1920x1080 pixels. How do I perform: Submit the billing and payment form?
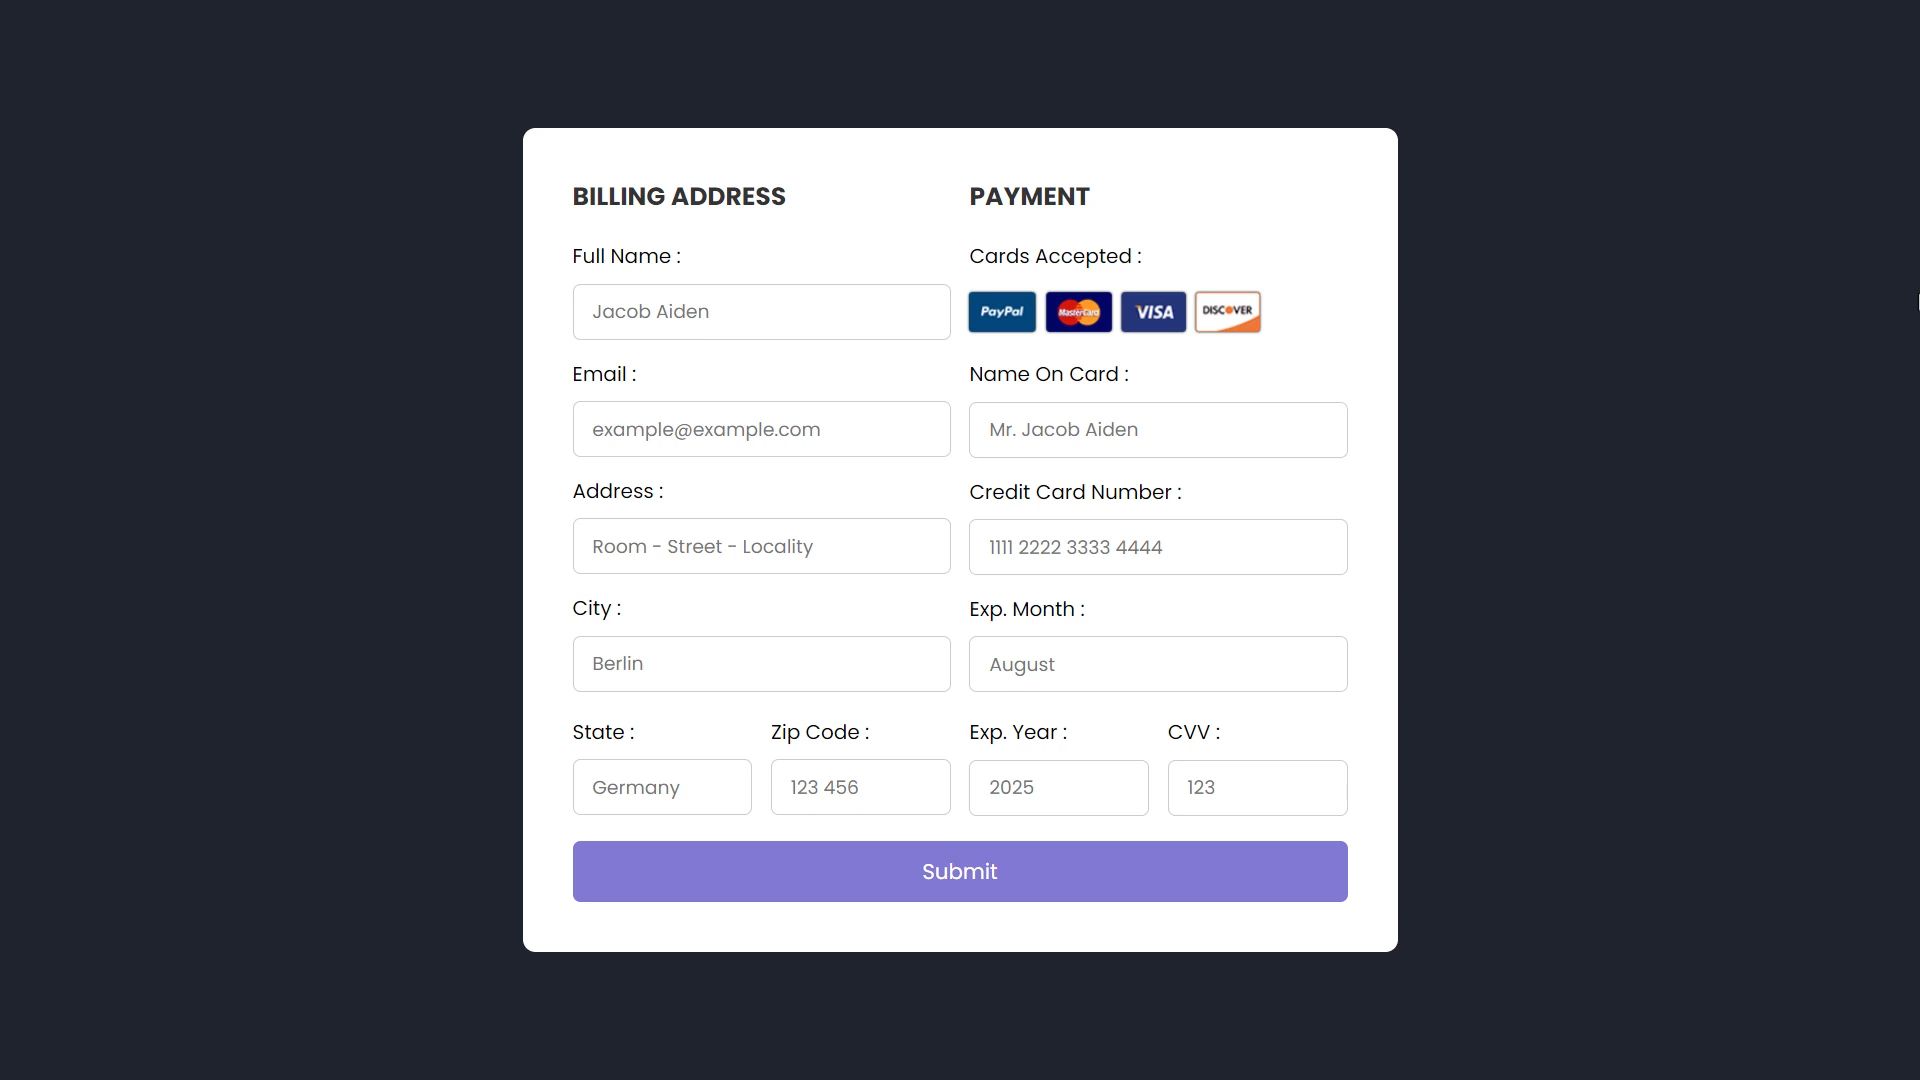960,872
